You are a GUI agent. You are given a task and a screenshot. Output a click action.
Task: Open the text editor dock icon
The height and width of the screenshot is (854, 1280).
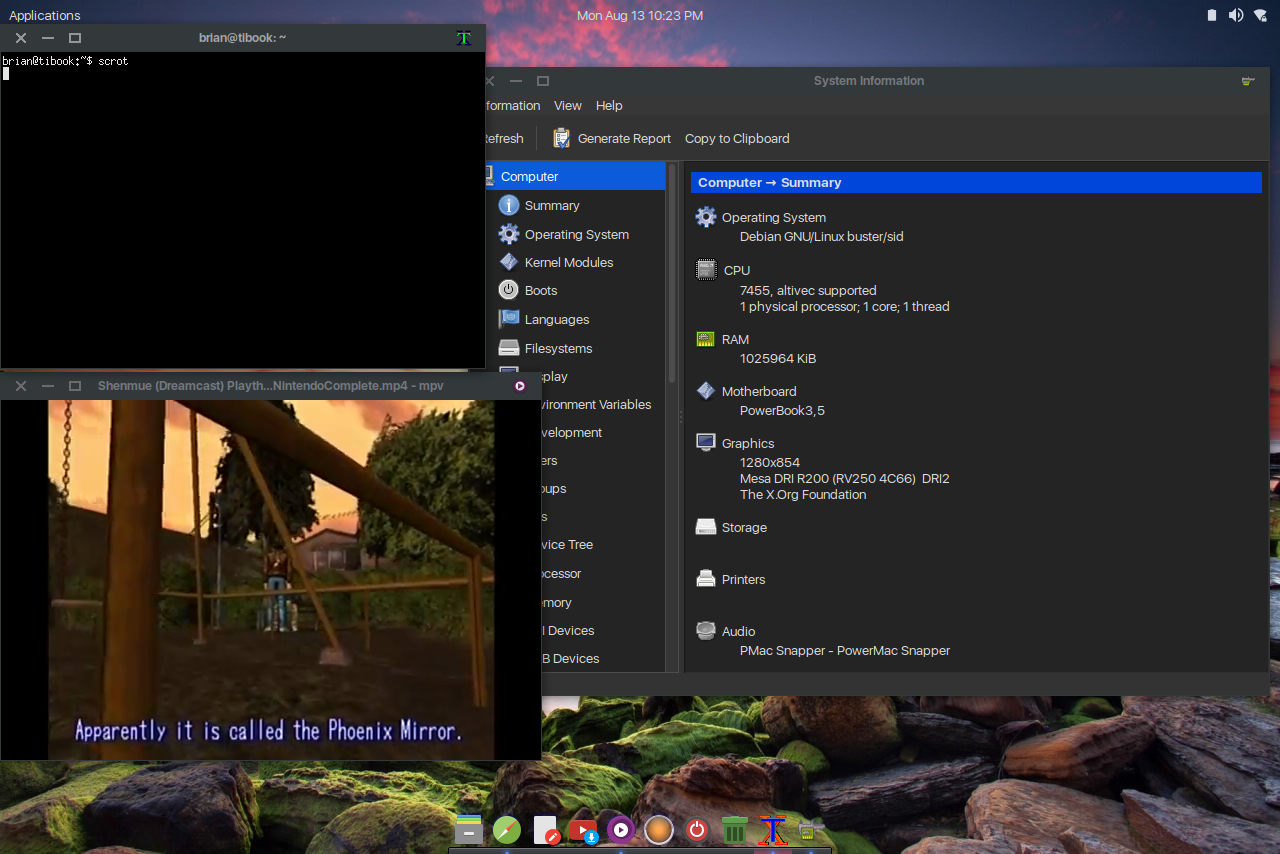(x=546, y=829)
